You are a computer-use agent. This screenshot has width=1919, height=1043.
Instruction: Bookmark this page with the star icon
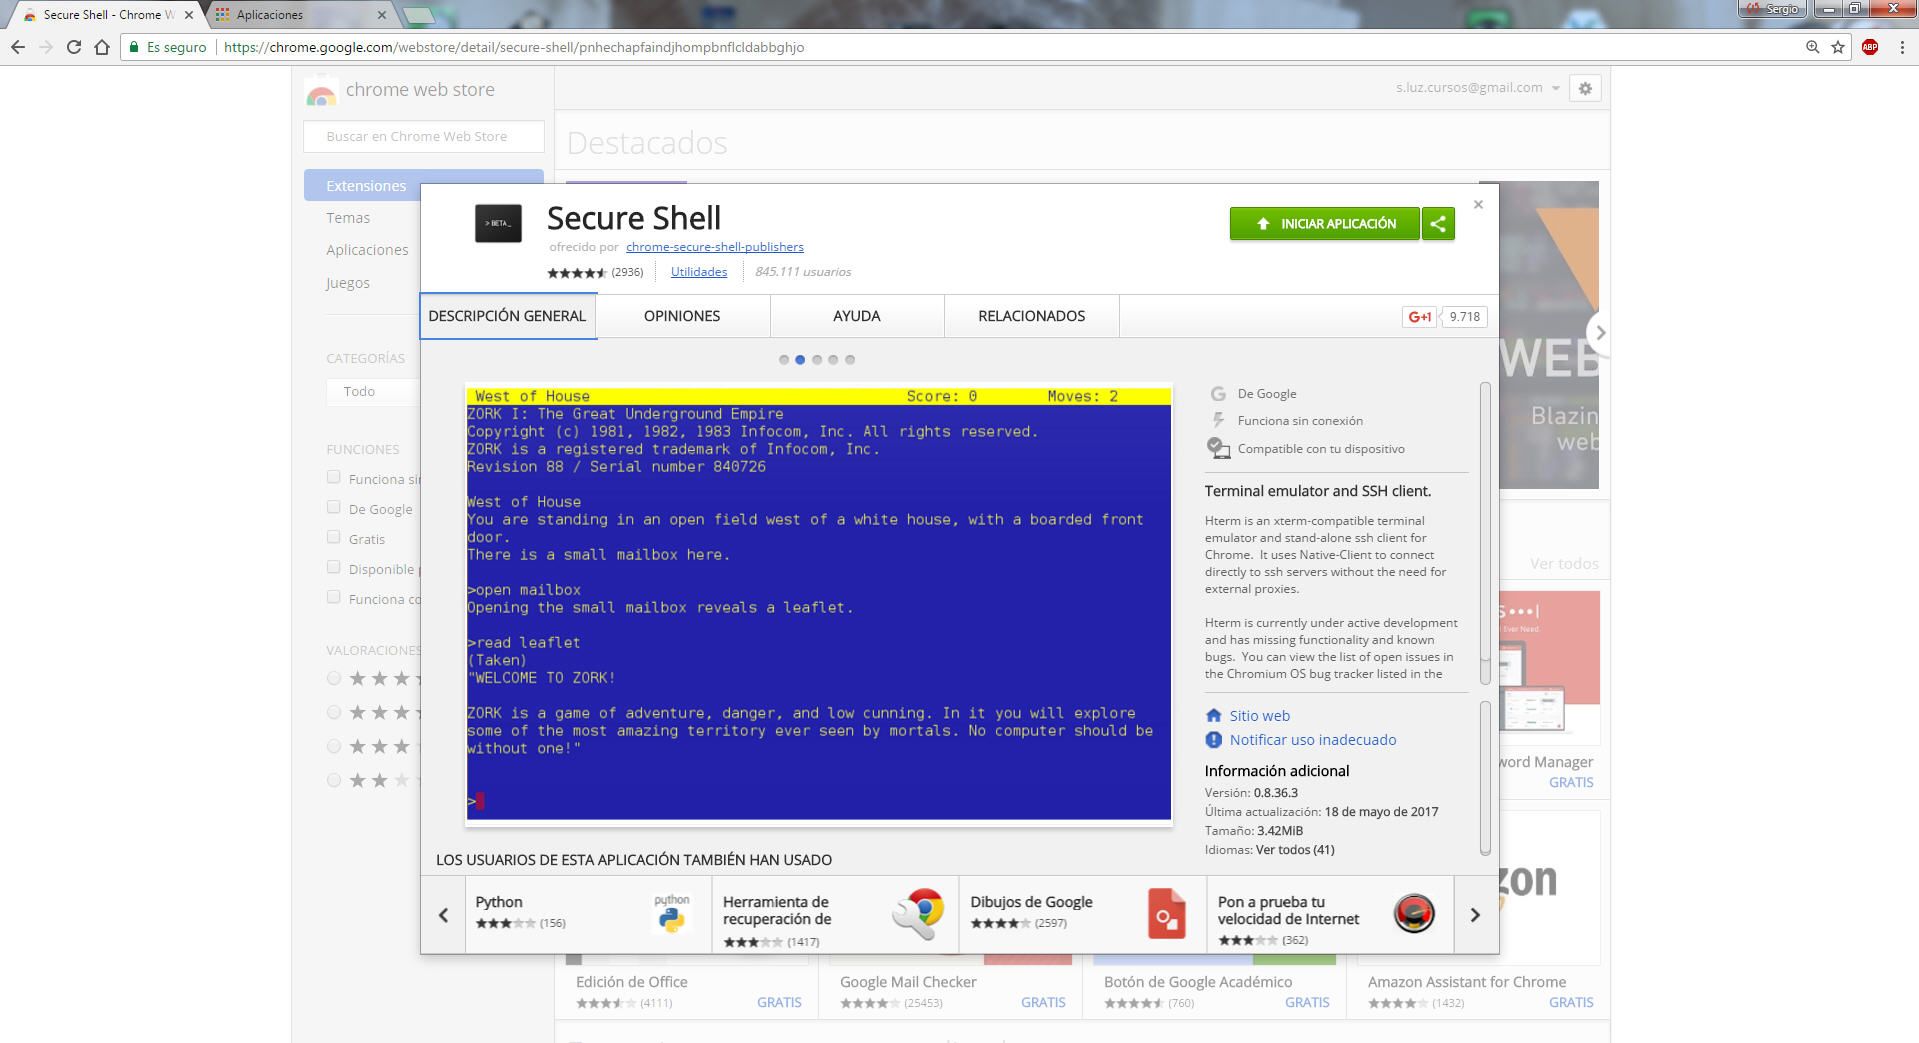[1838, 47]
